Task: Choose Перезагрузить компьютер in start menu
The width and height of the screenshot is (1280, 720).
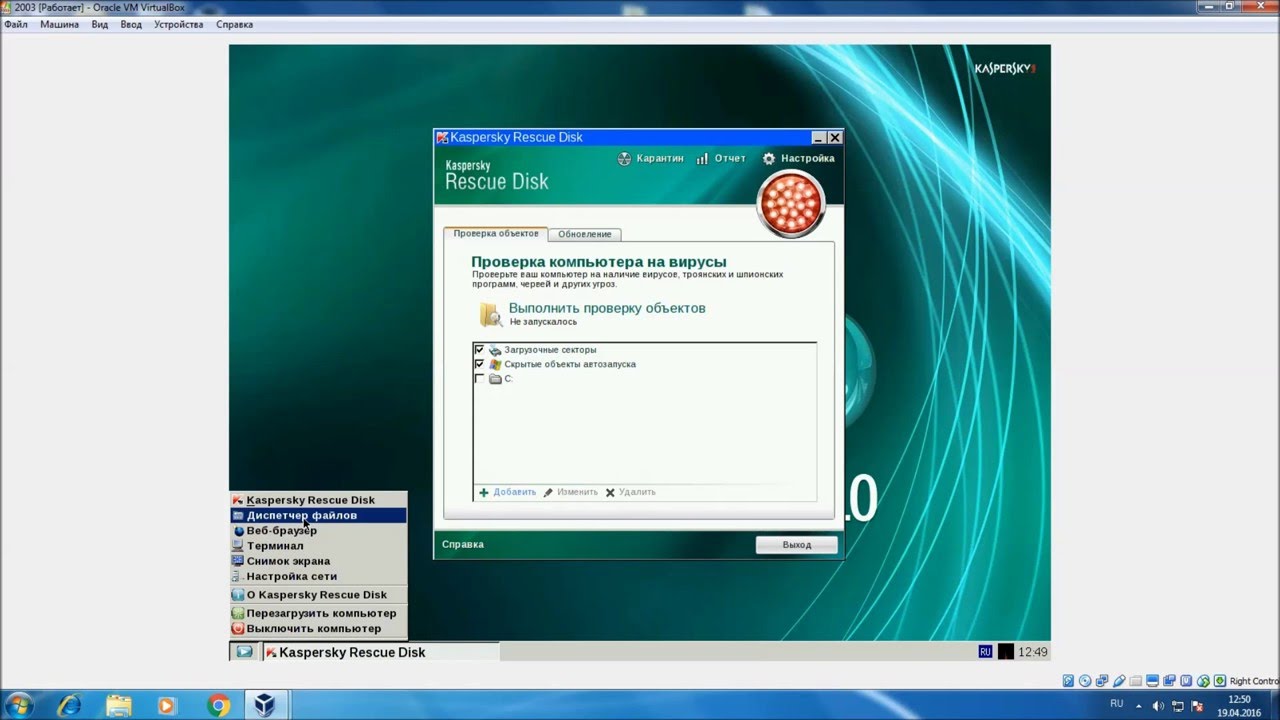Action: pos(318,613)
